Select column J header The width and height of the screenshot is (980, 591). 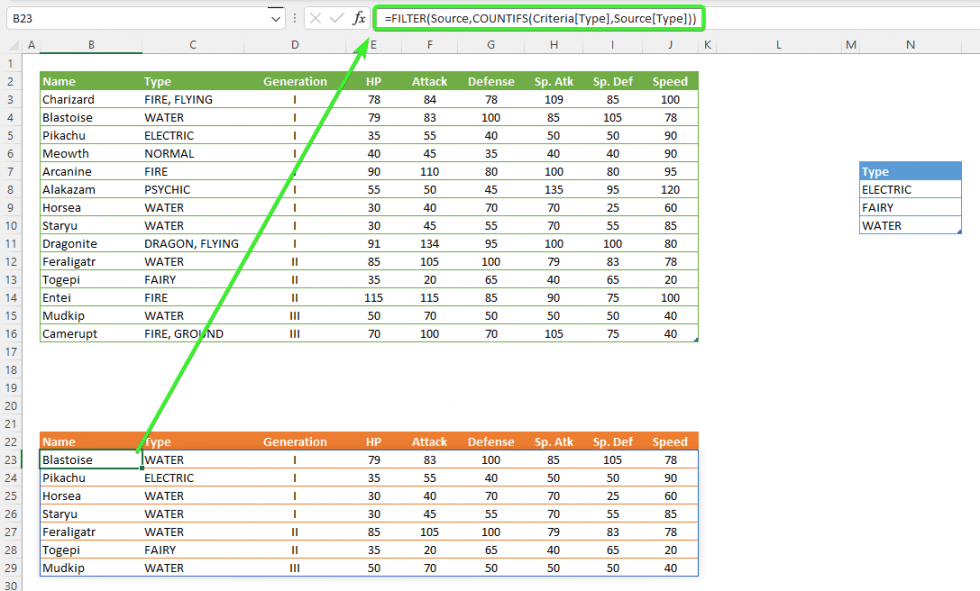[x=670, y=44]
